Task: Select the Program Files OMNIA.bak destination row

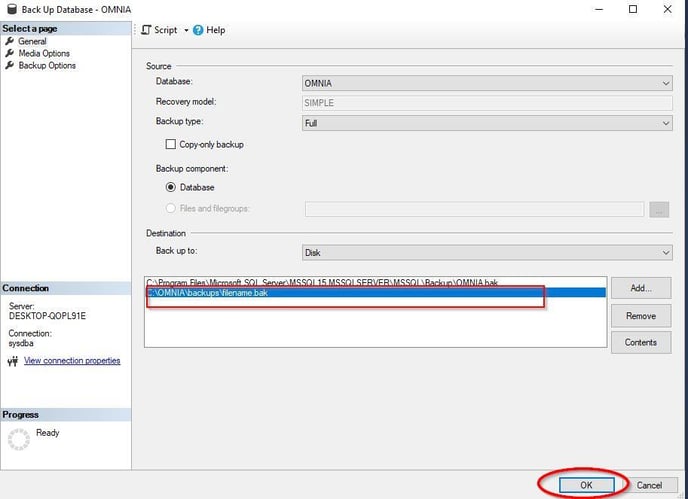Action: coord(376,283)
